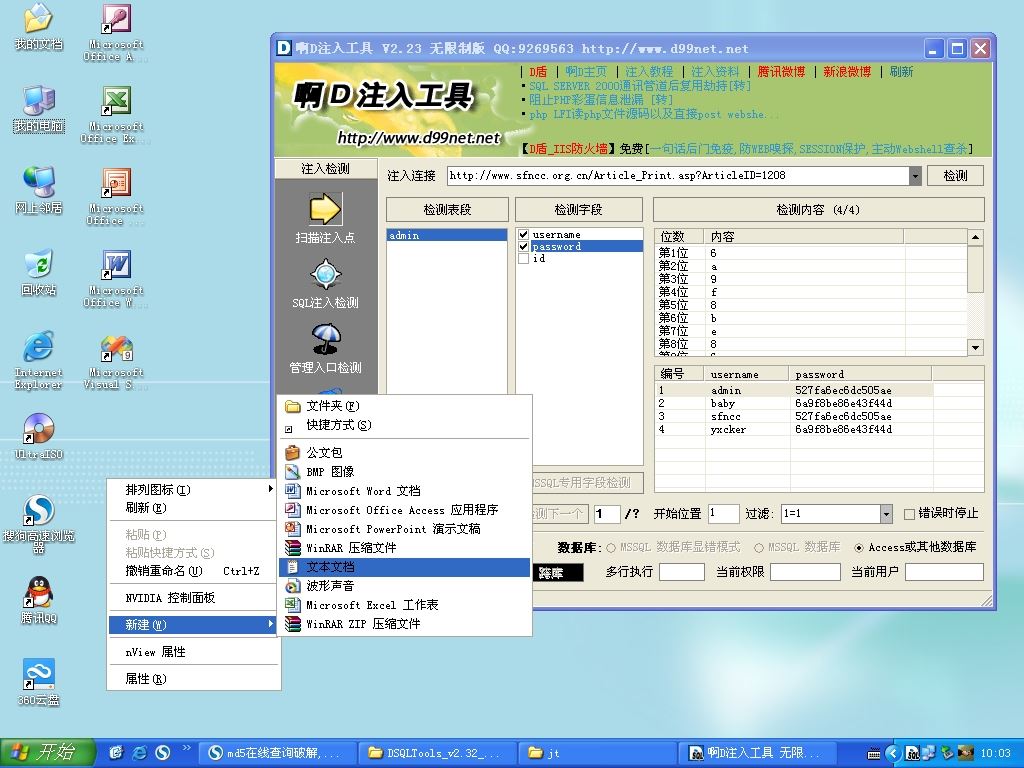The height and width of the screenshot is (768, 1024).
Task: Open the SQL注入检测 compass icon
Action: tap(325, 274)
